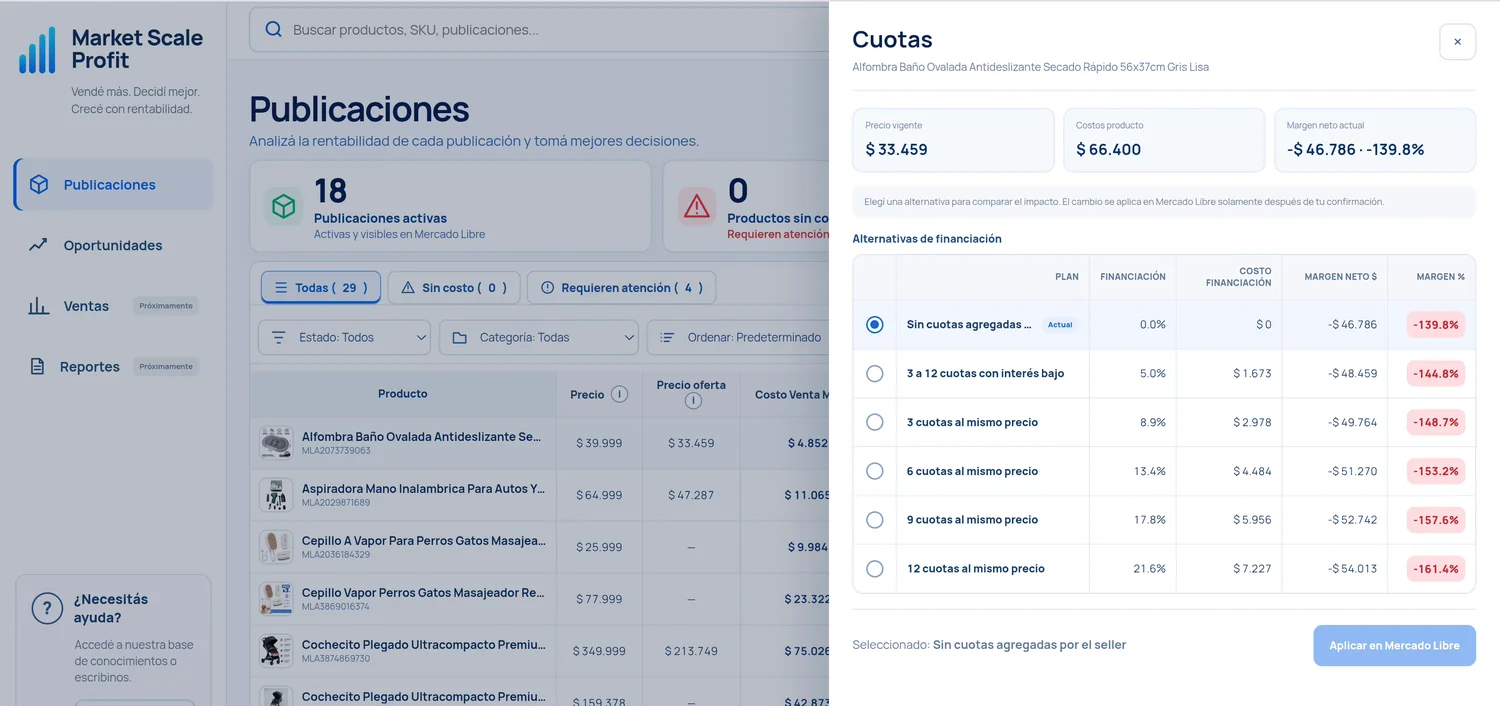Click the Aspiradora Mano Inalambrica product title
The width and height of the screenshot is (1500, 706).
coord(424,489)
